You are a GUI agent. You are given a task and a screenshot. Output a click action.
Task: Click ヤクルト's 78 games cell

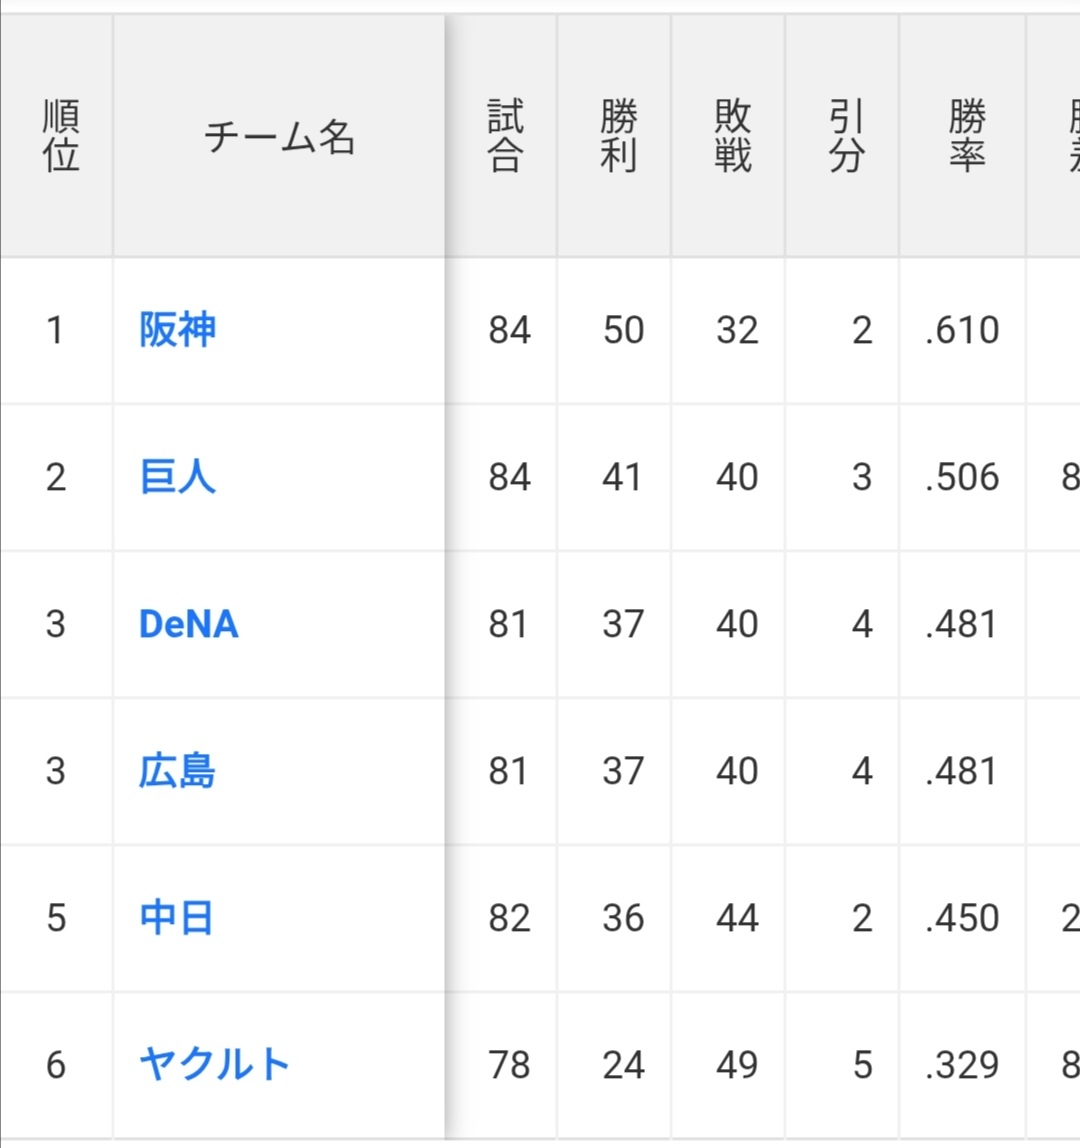[509, 1064]
